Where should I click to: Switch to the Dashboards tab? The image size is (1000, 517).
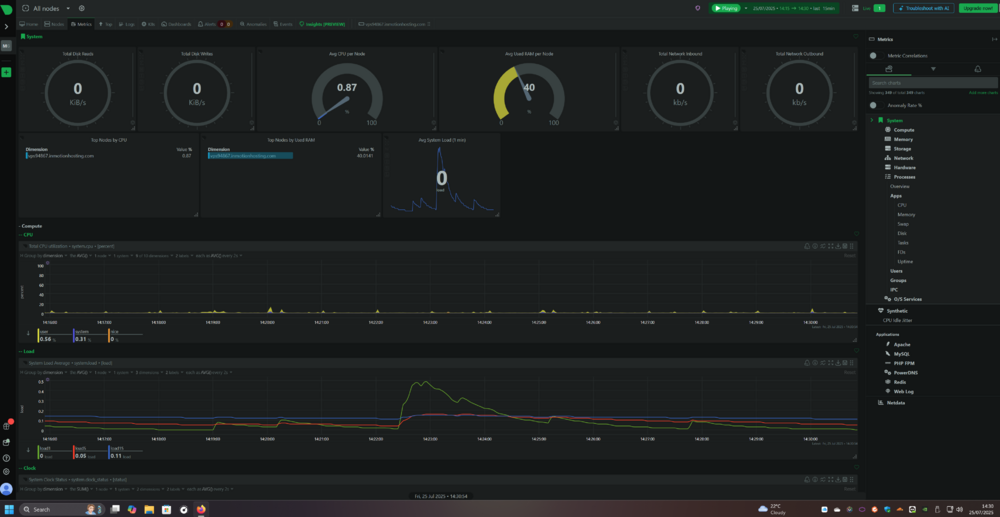click(x=176, y=24)
